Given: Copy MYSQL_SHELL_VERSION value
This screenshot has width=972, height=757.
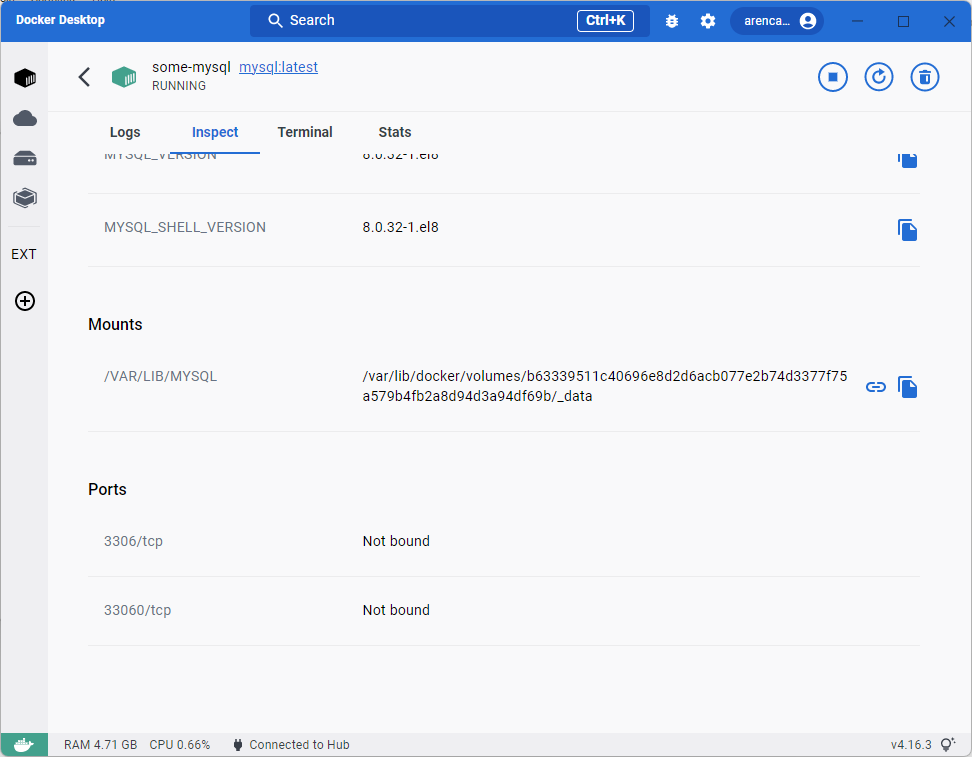Looking at the screenshot, I should point(907,230).
